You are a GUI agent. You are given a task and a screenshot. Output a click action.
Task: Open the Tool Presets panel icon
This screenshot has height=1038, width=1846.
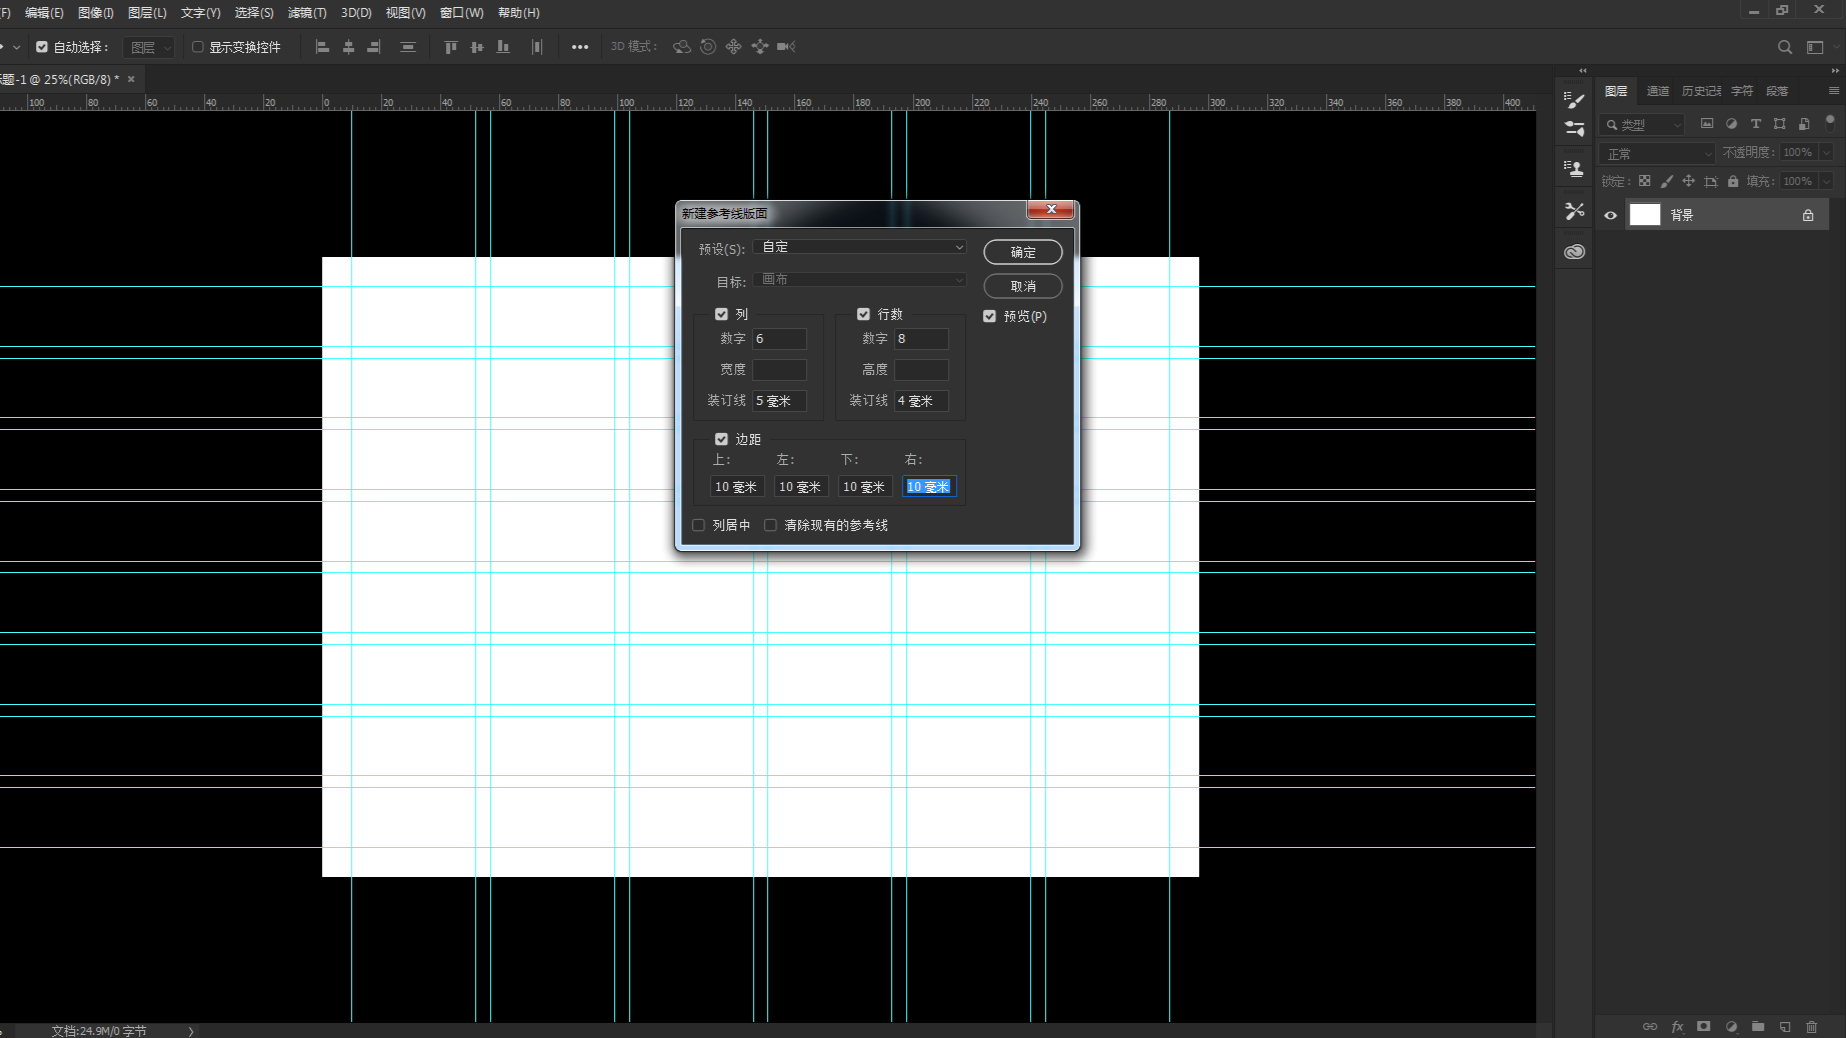coord(1575,211)
